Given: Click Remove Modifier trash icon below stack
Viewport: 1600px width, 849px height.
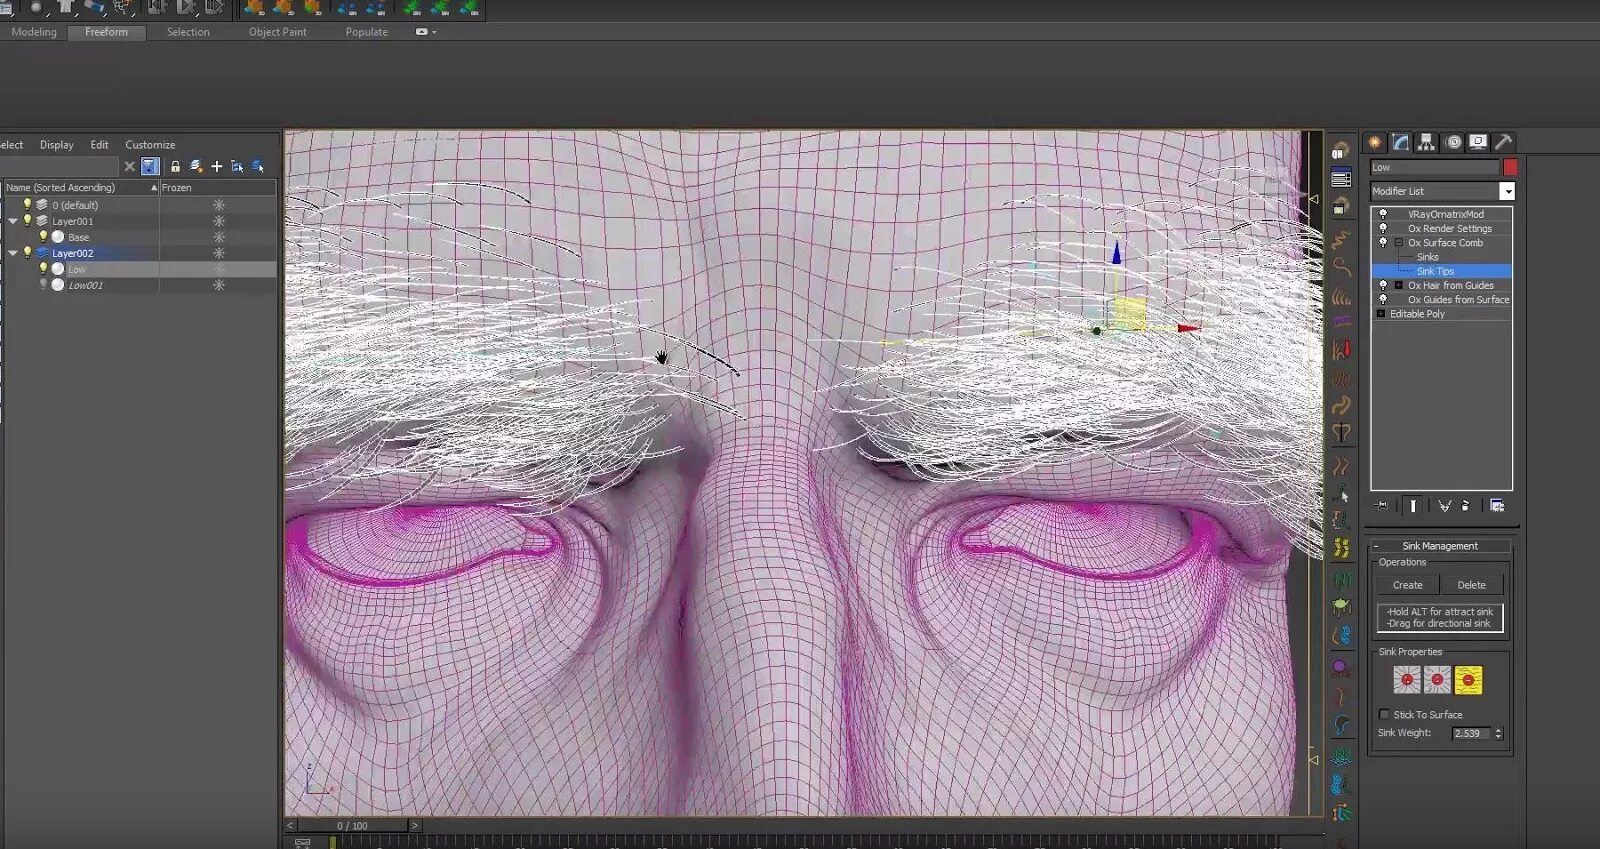Looking at the screenshot, I should [x=1466, y=506].
